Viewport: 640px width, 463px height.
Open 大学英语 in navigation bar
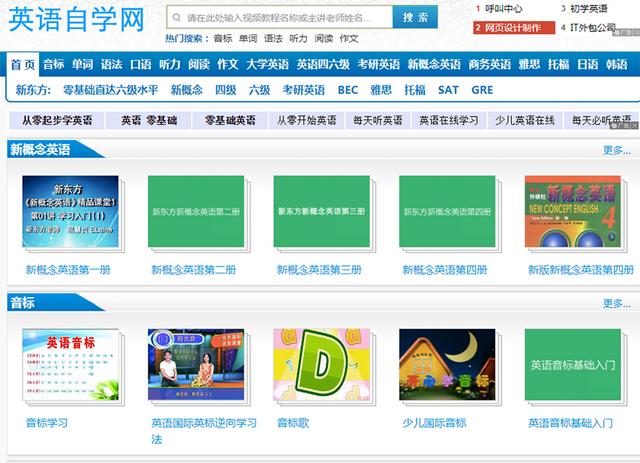[x=267, y=65]
